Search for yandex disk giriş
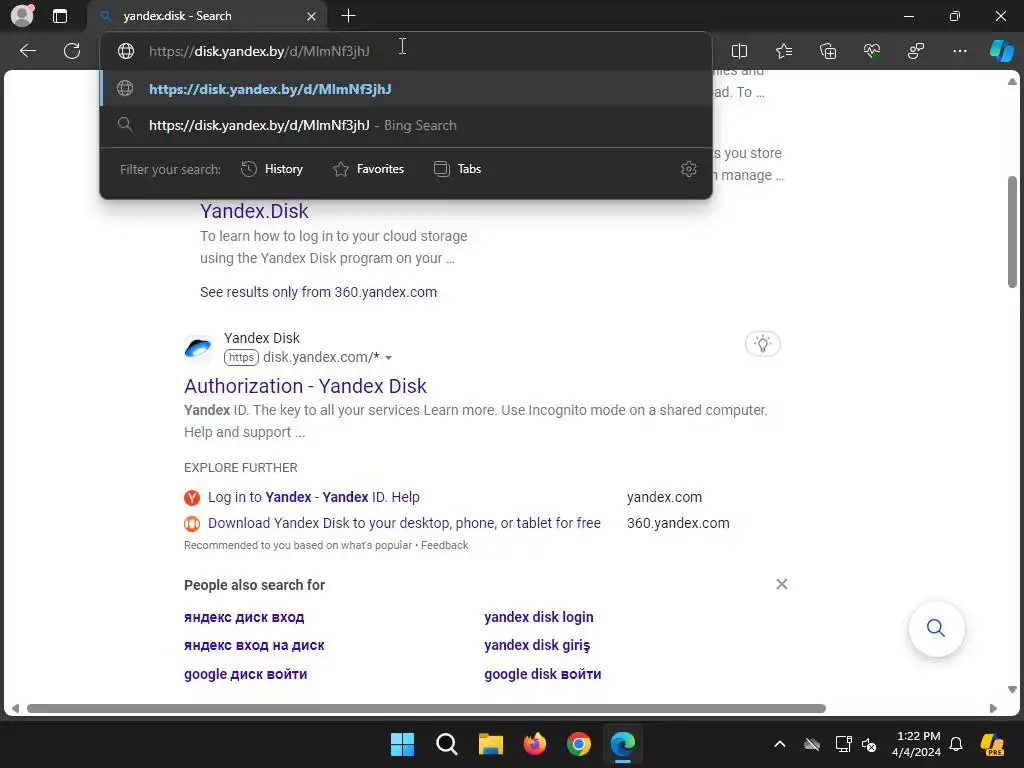The height and width of the screenshot is (768, 1024). (x=537, y=645)
